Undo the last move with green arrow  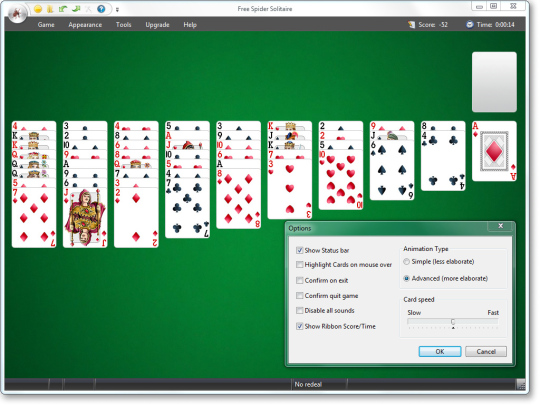click(63, 9)
